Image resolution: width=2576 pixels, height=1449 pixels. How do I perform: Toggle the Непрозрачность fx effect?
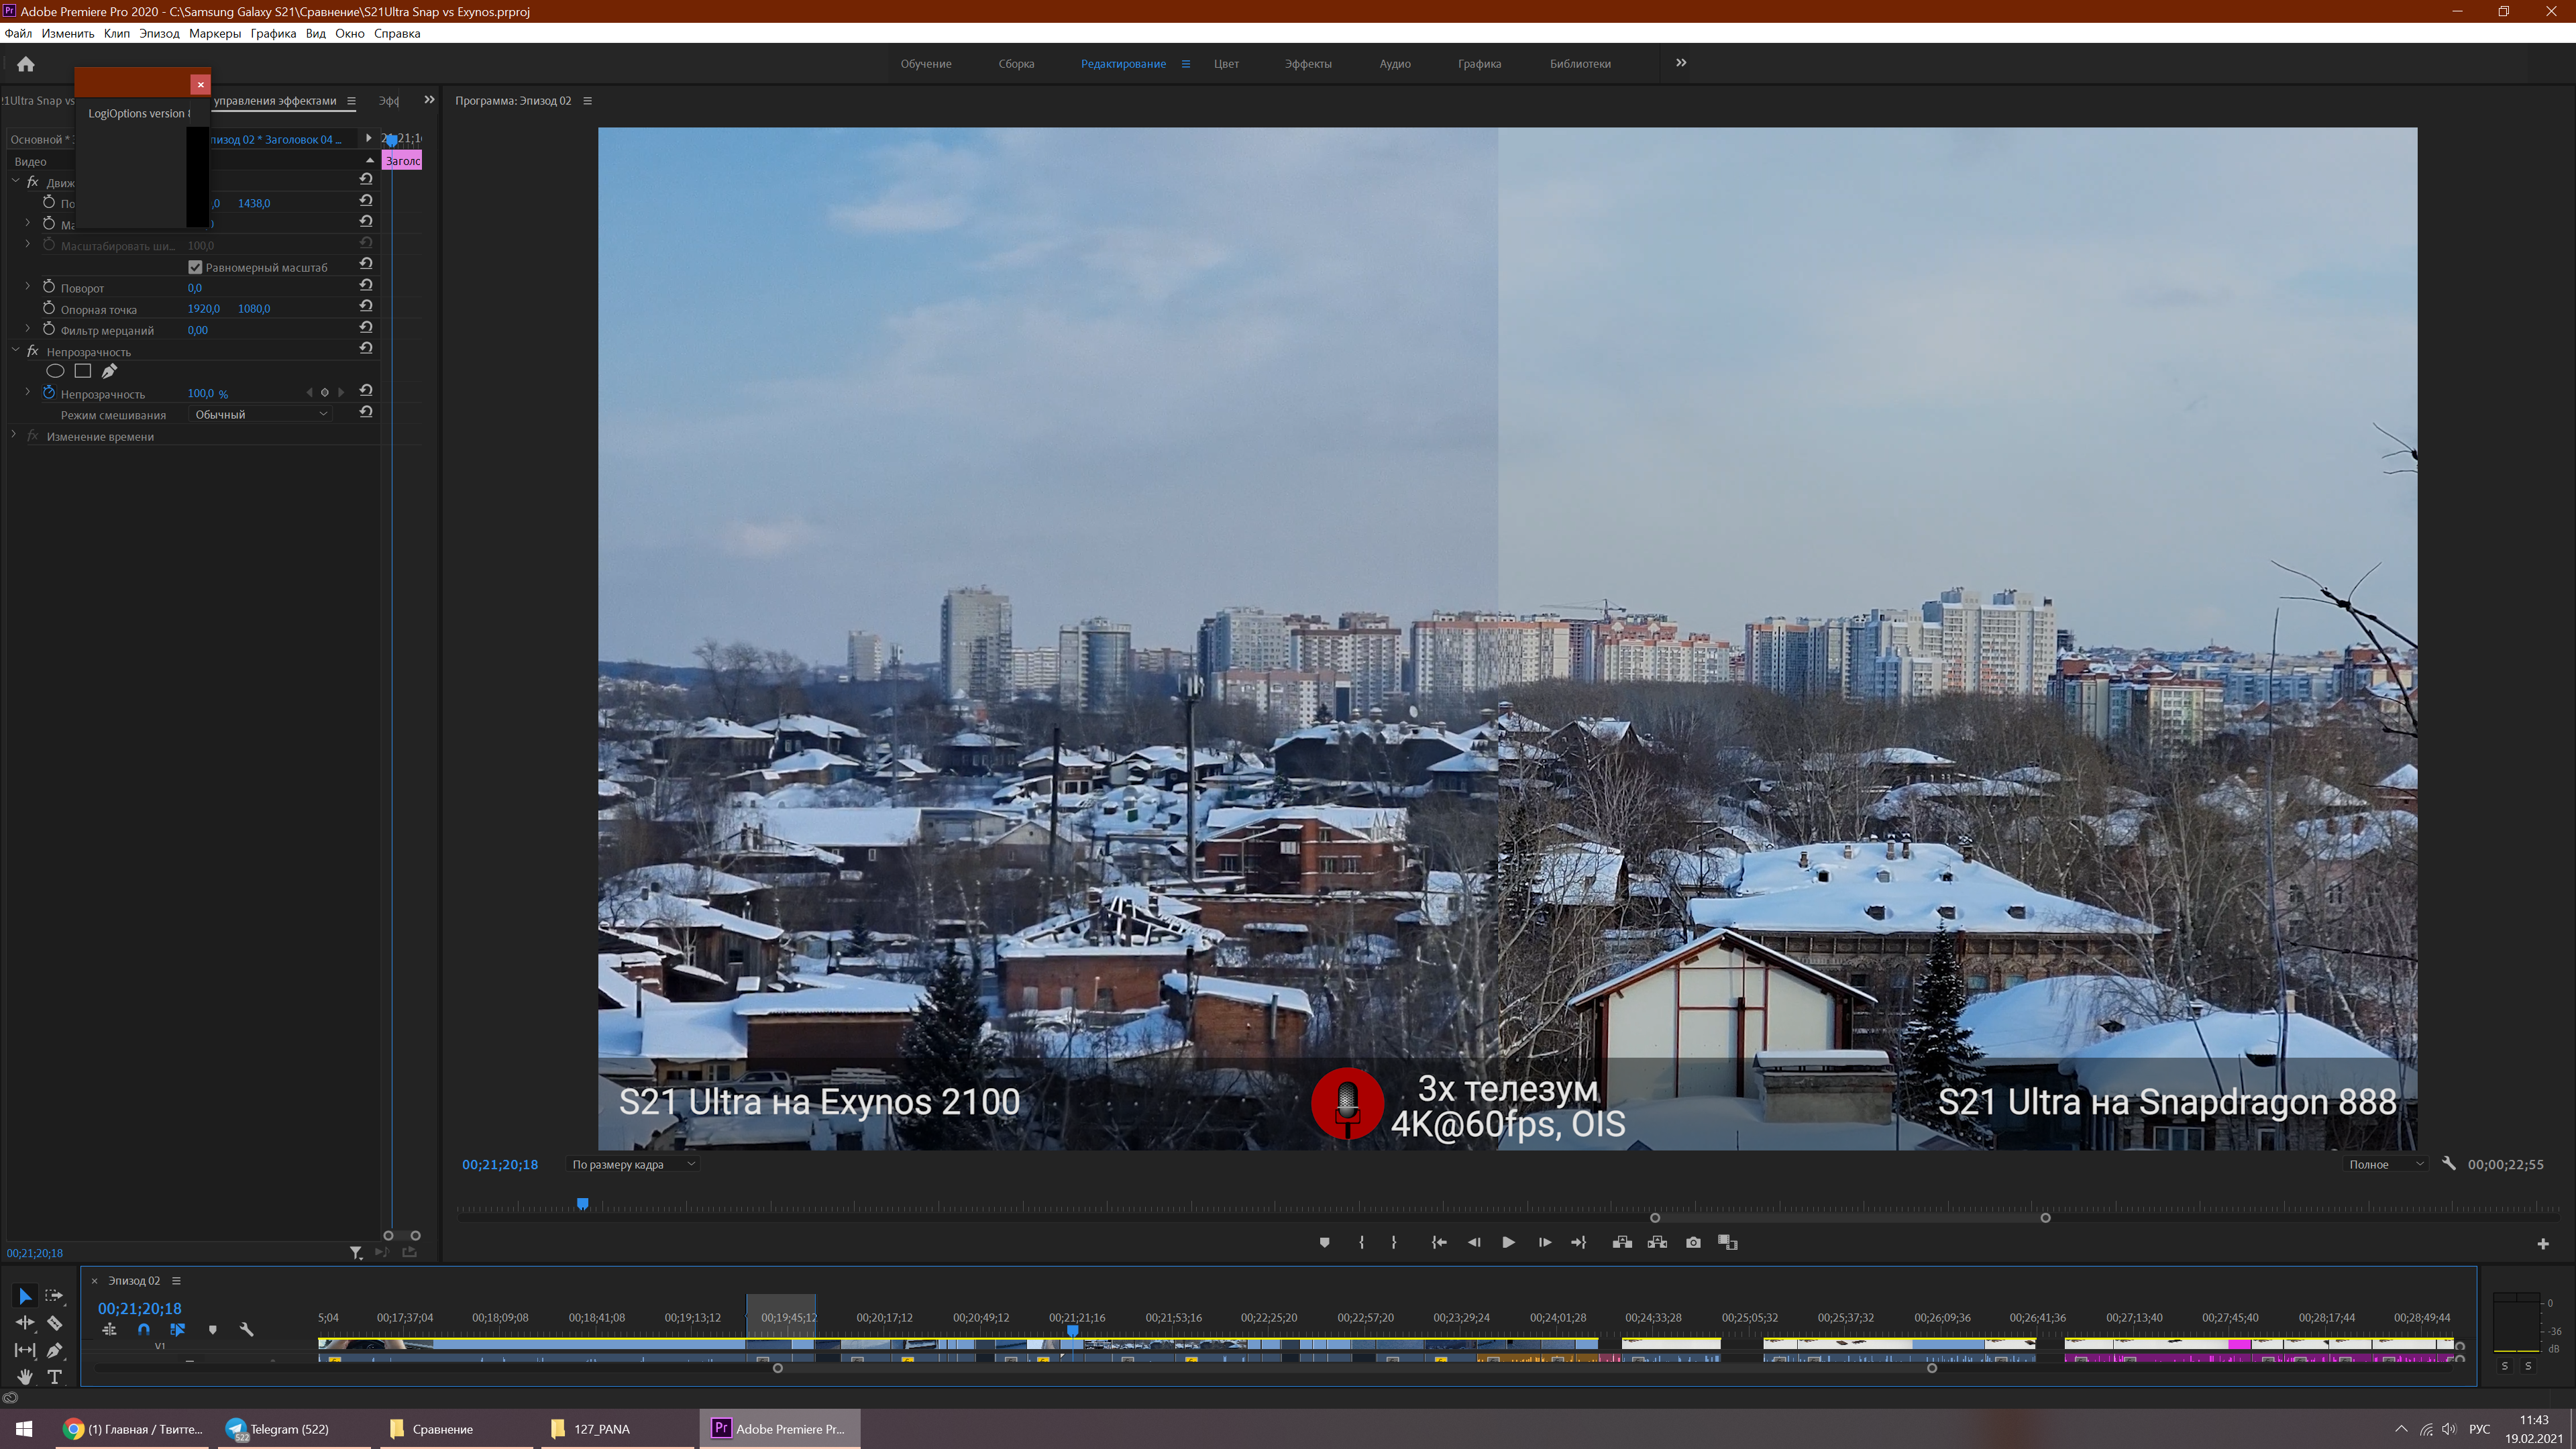[x=33, y=351]
